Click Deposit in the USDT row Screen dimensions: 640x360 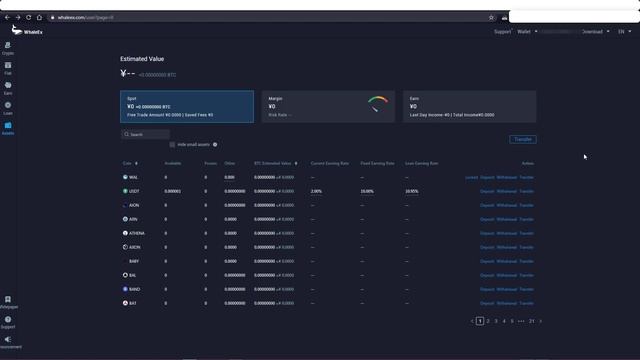click(487, 191)
